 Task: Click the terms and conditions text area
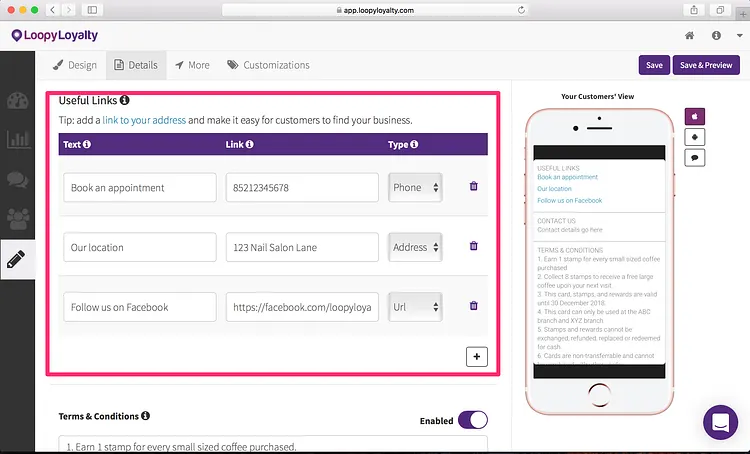point(273,444)
